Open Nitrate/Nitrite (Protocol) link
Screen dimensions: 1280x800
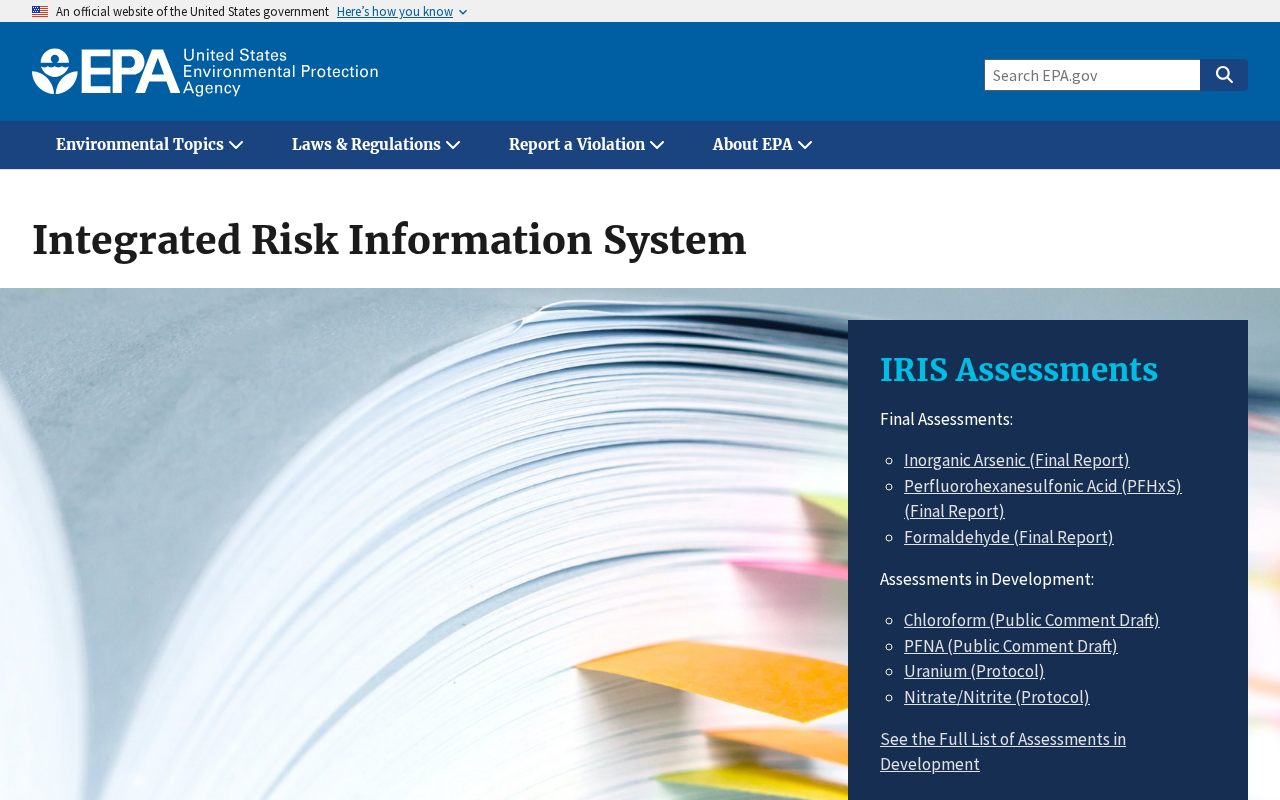pyautogui.click(x=997, y=697)
